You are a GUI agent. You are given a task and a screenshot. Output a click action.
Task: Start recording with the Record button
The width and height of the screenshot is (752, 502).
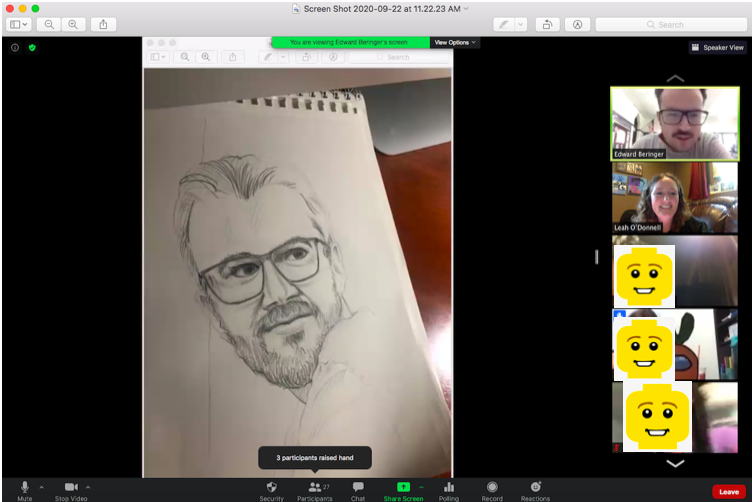[492, 491]
